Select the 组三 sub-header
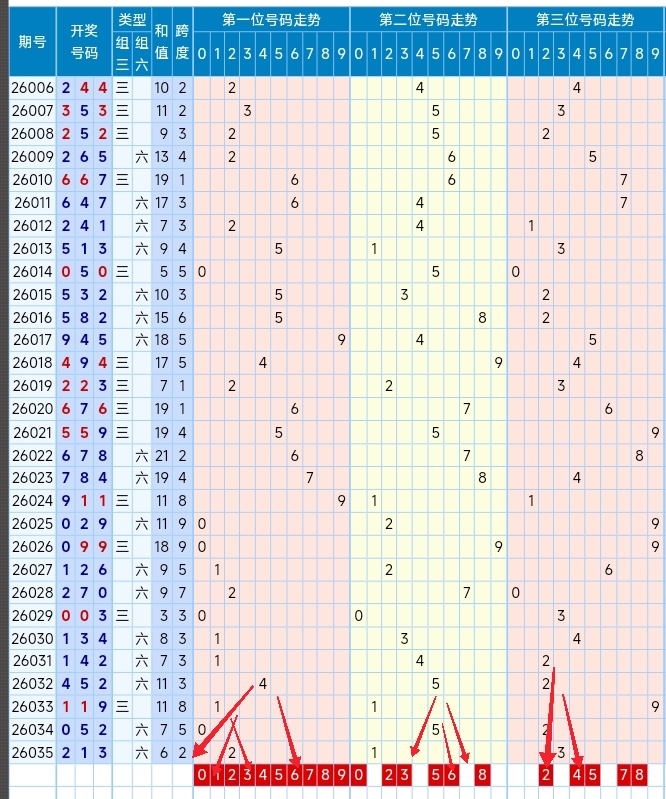The width and height of the screenshot is (666, 799). (122, 54)
